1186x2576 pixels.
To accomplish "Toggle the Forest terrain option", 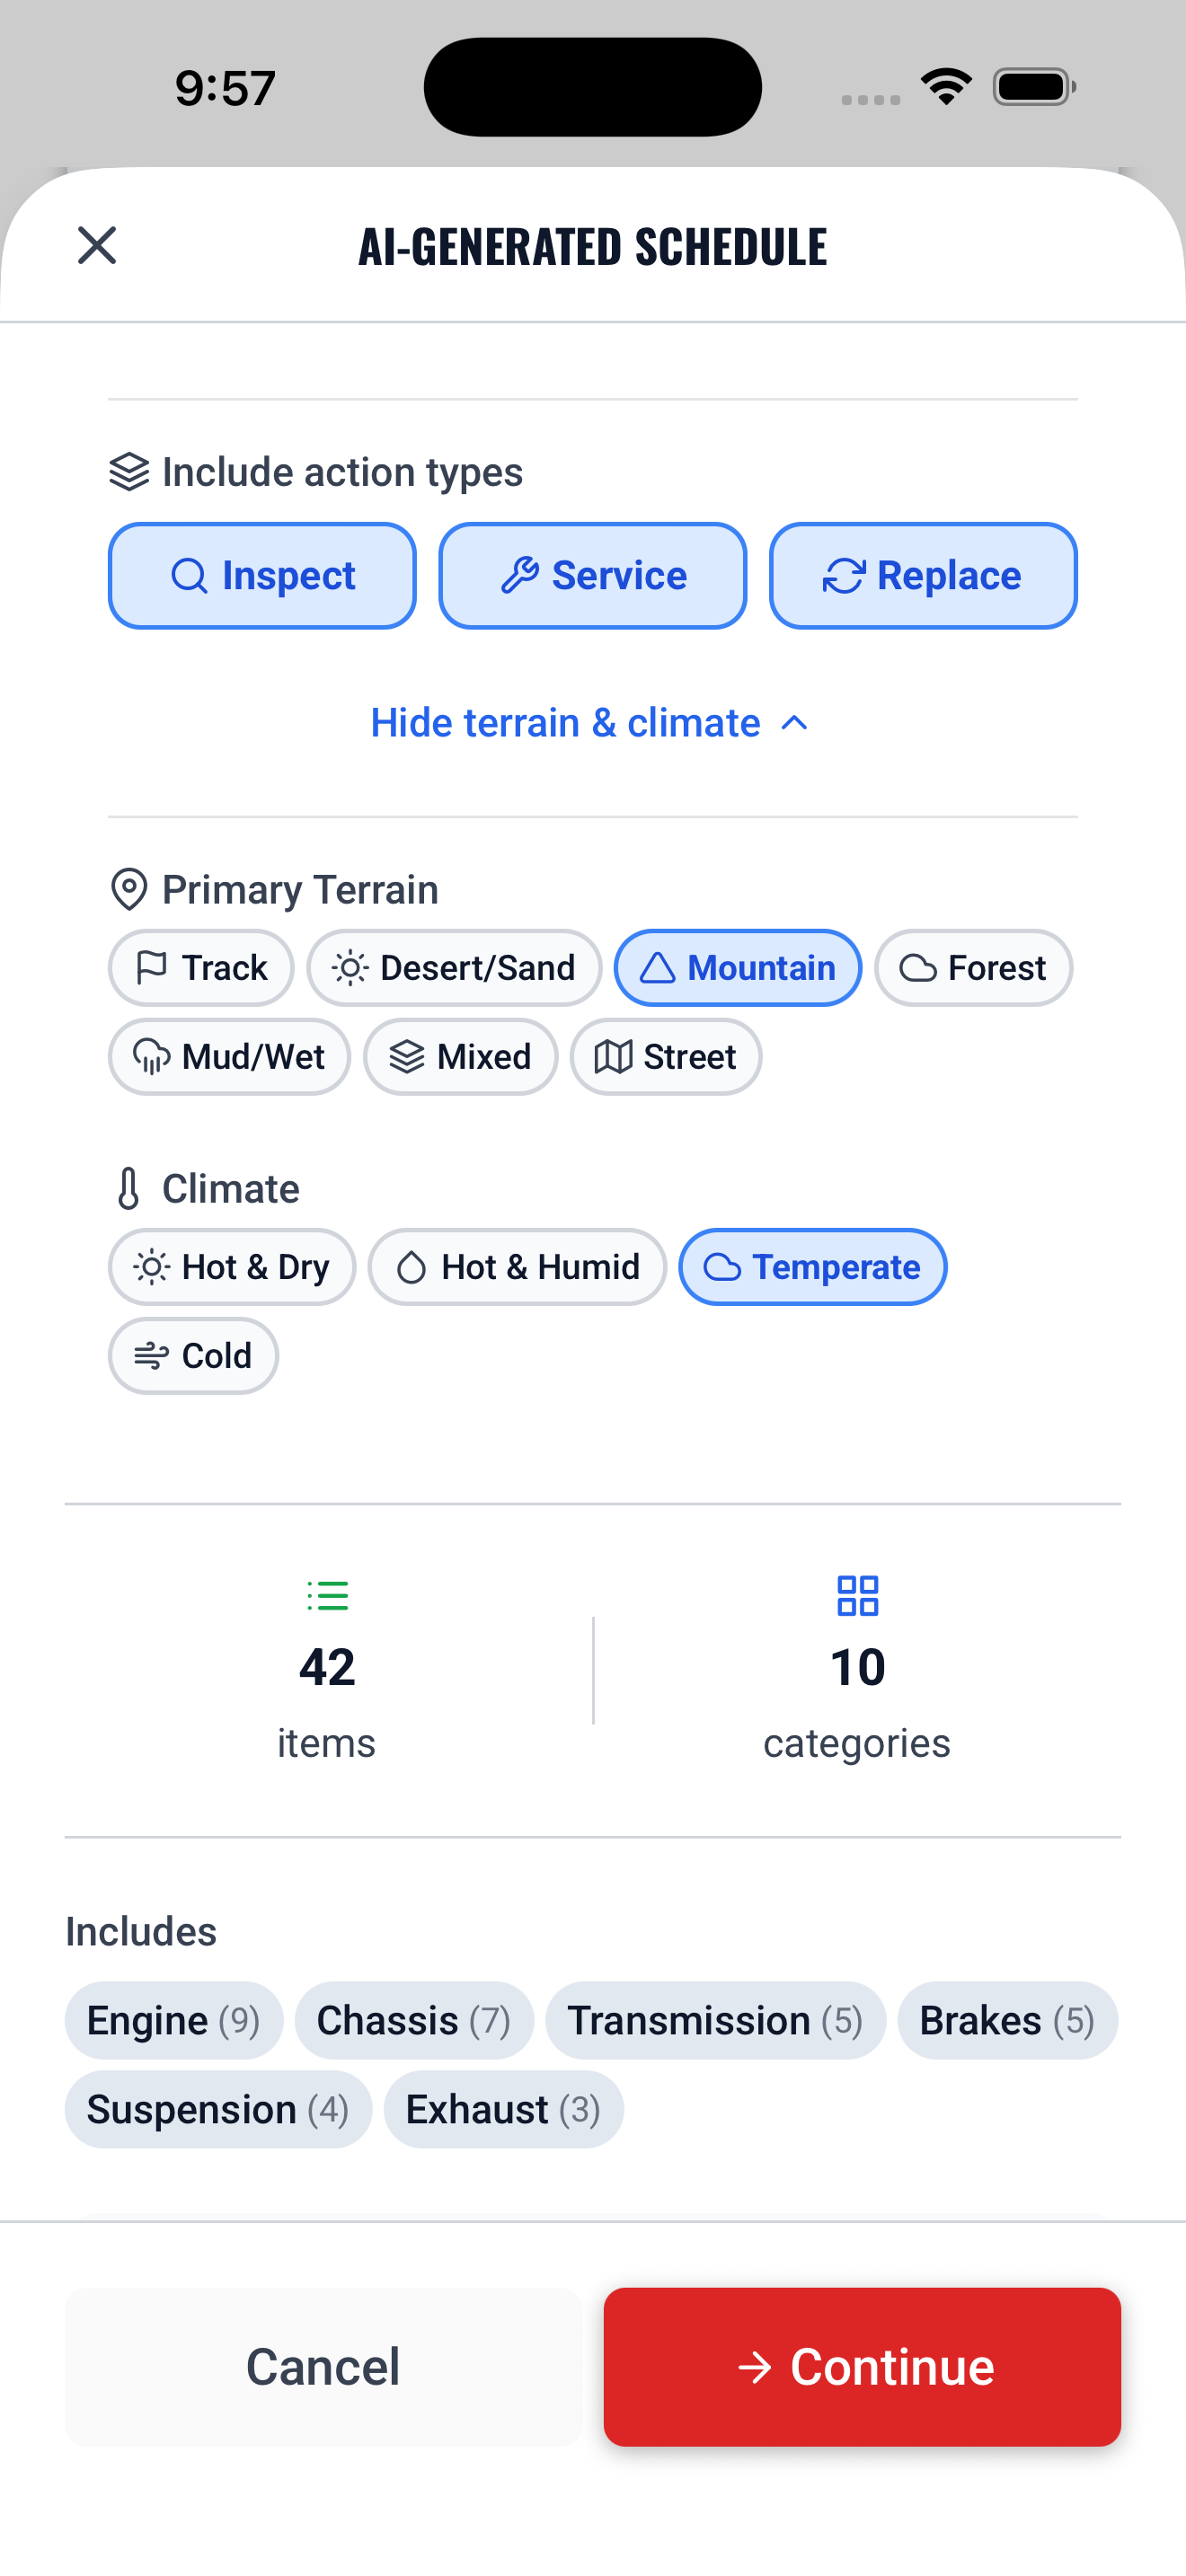I will click(x=973, y=967).
